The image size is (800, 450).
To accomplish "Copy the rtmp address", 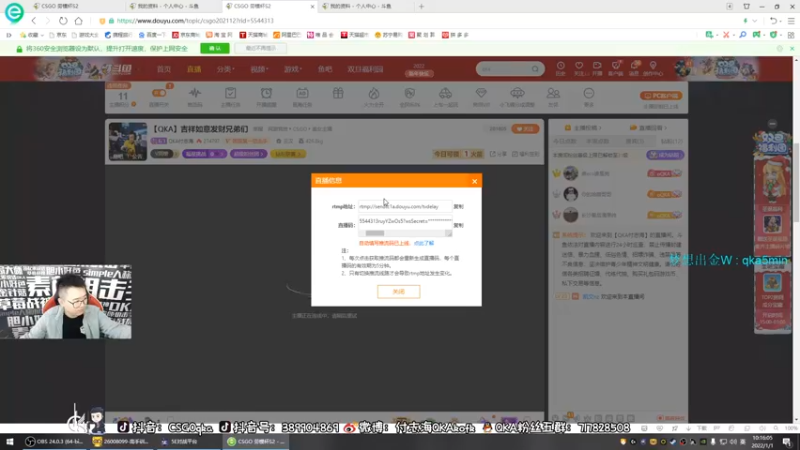I will pyautogui.click(x=459, y=207).
